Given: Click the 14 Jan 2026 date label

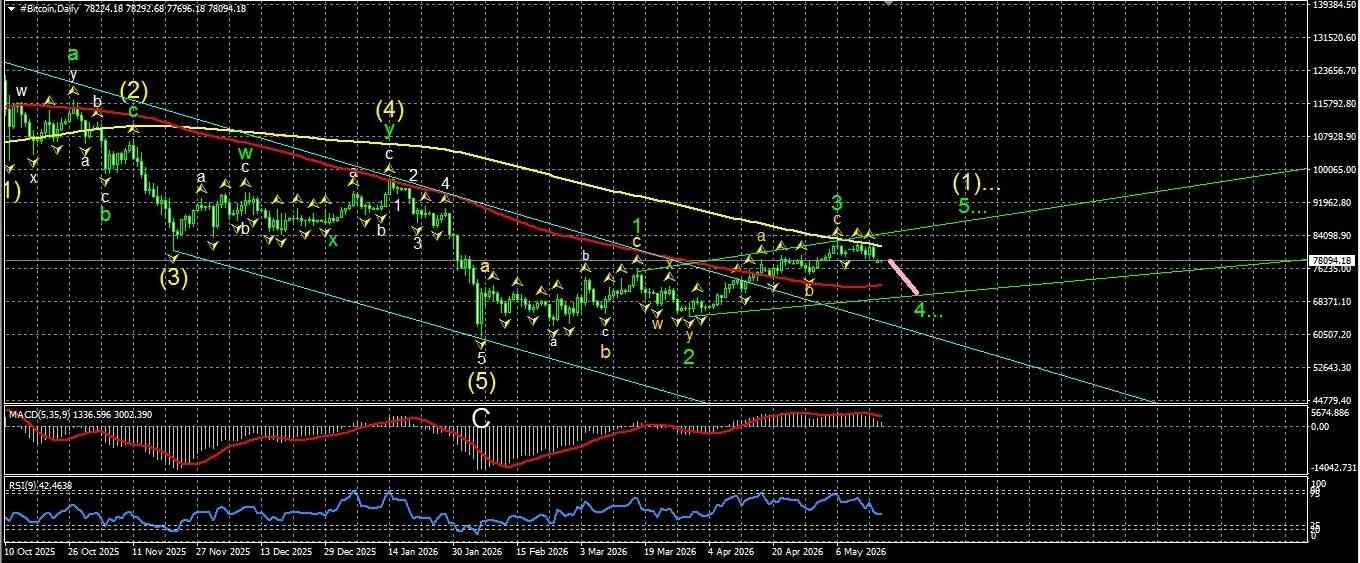Looking at the screenshot, I should (412, 551).
